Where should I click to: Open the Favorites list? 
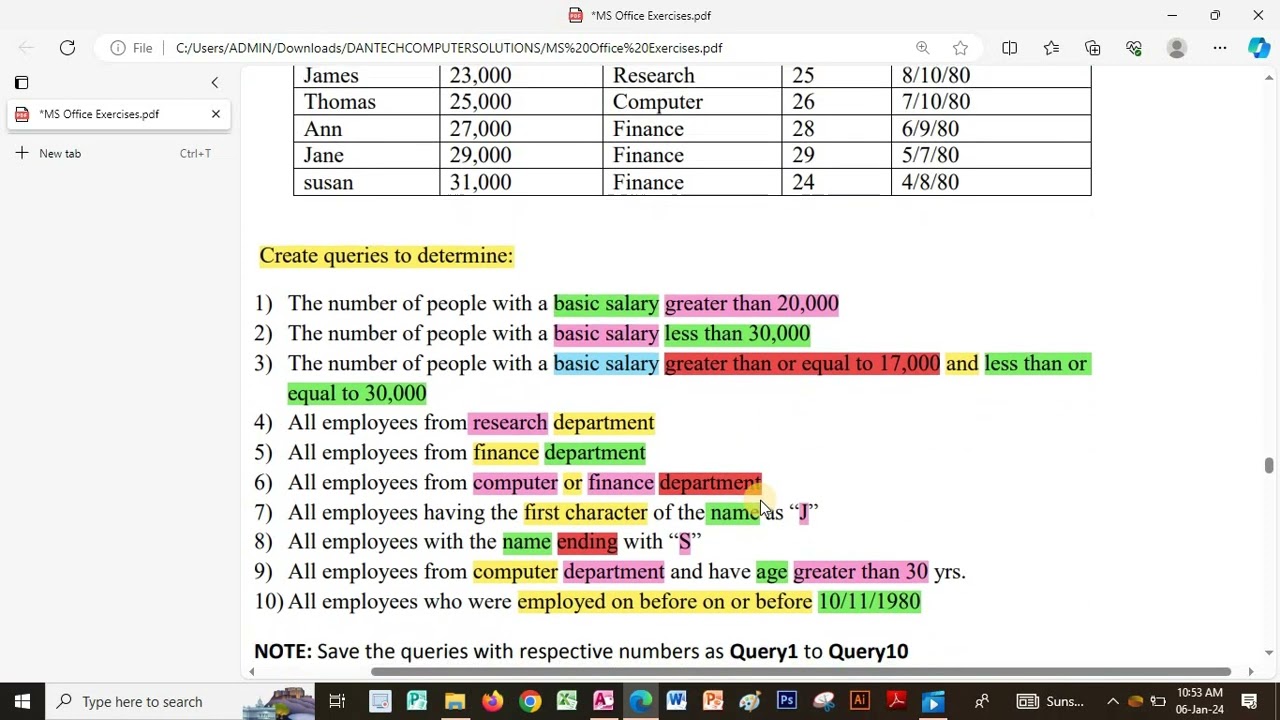point(1051,48)
